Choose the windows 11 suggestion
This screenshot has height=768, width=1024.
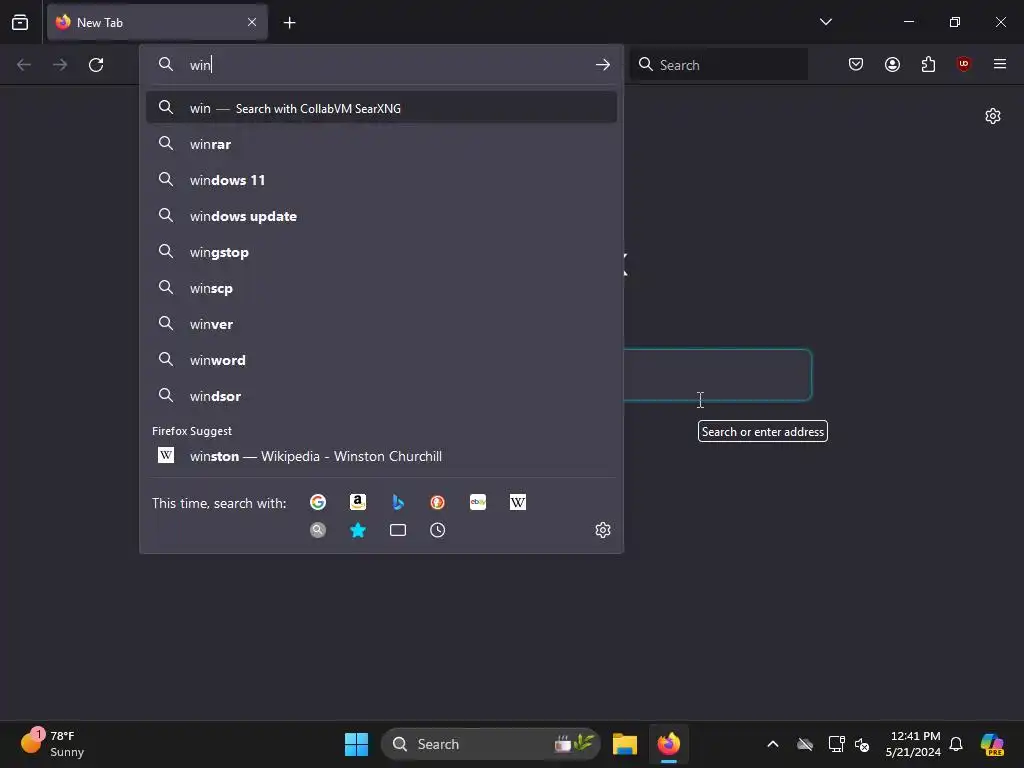(x=381, y=180)
